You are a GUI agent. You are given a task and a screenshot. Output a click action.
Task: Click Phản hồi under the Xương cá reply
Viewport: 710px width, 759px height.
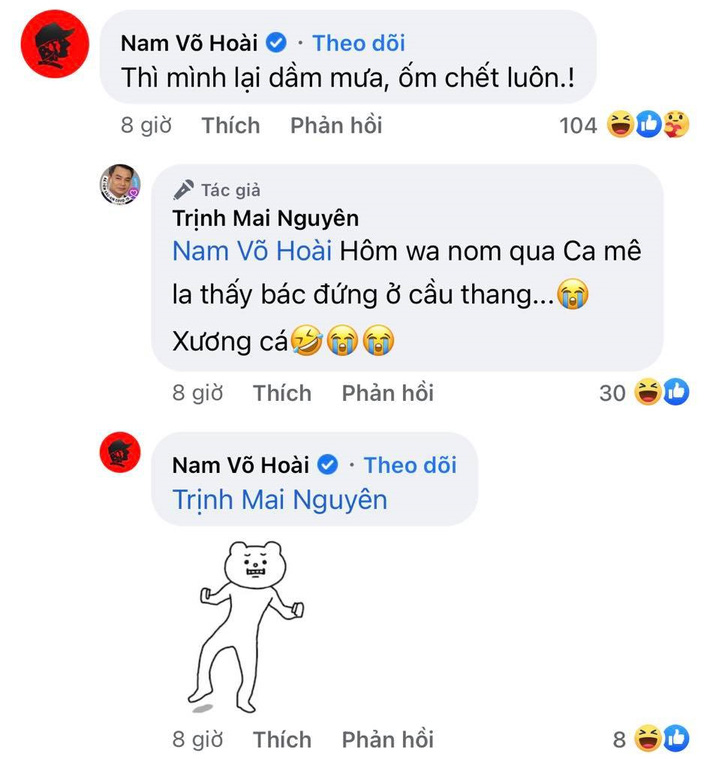point(388,393)
